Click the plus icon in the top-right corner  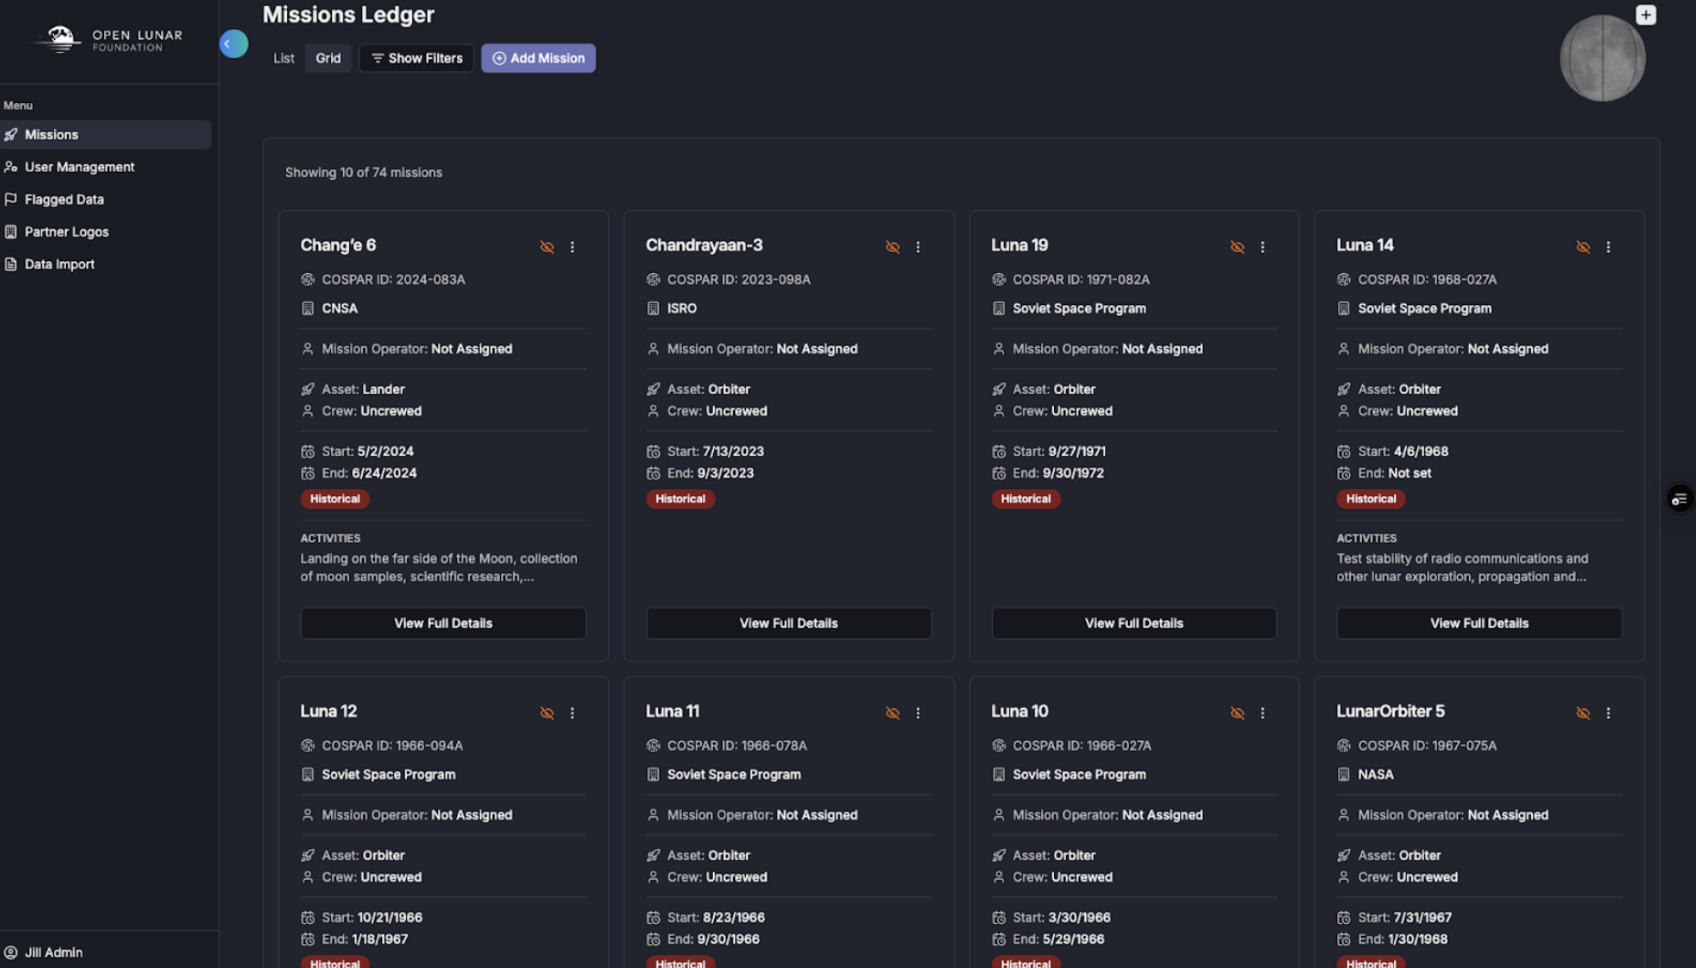click(x=1645, y=15)
